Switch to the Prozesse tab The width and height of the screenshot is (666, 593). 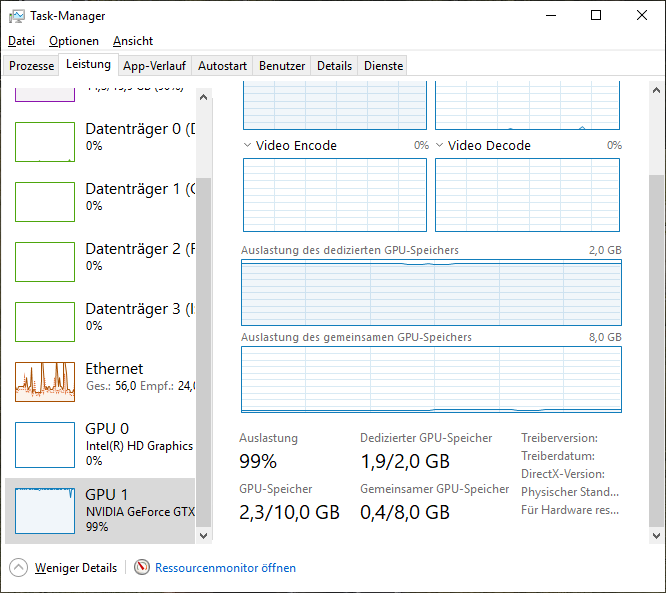point(31,66)
